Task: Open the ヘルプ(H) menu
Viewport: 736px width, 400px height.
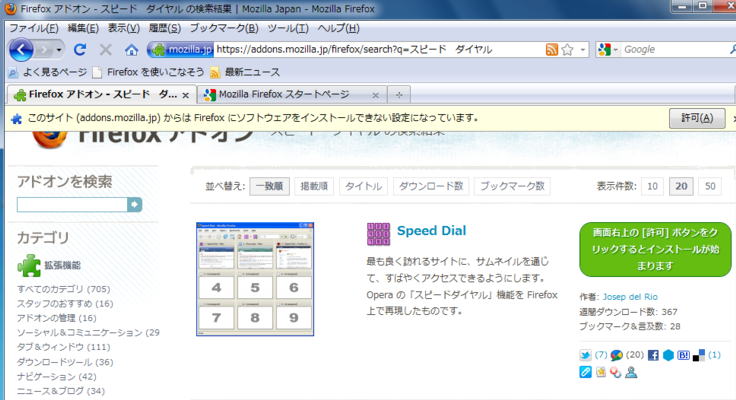Action: click(338, 28)
